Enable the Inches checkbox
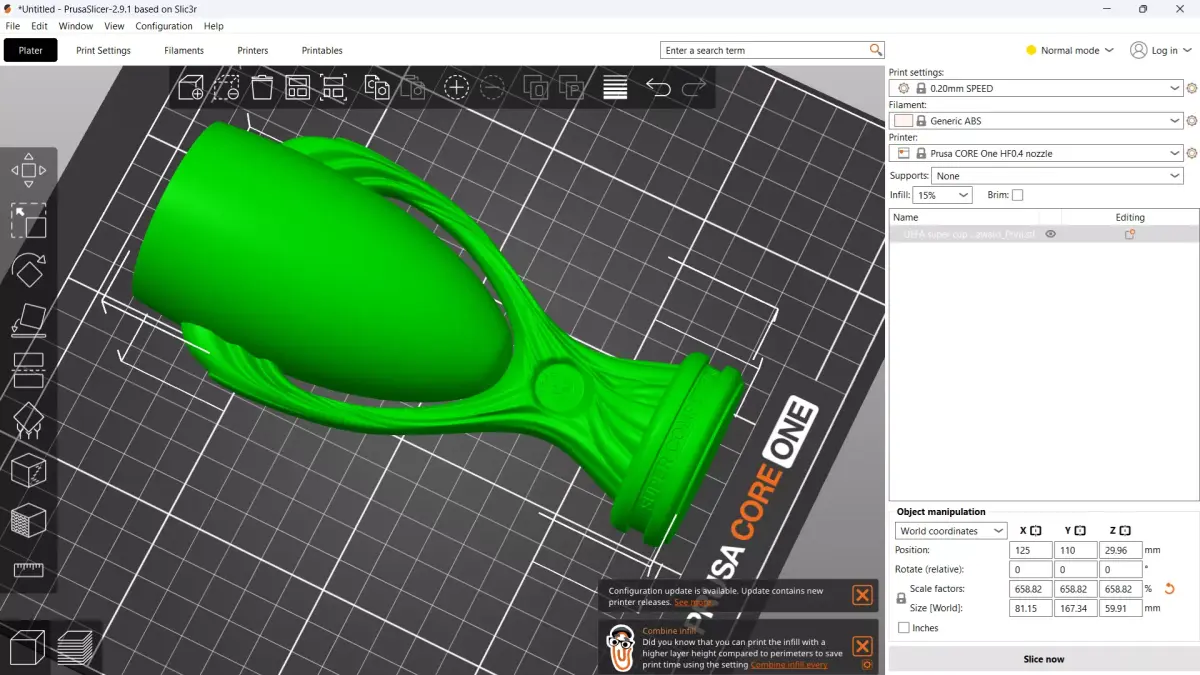This screenshot has height=675, width=1200. (904, 628)
